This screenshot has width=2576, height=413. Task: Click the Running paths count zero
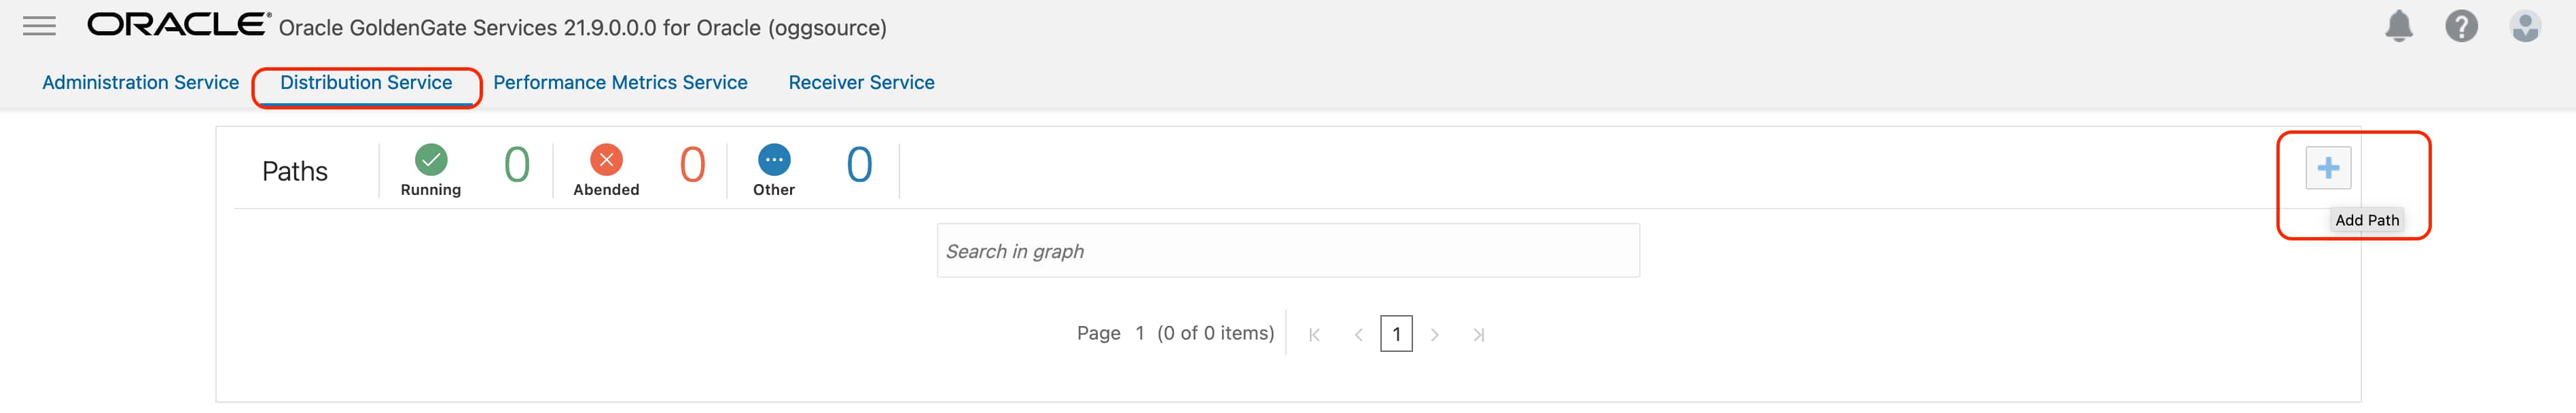click(517, 165)
